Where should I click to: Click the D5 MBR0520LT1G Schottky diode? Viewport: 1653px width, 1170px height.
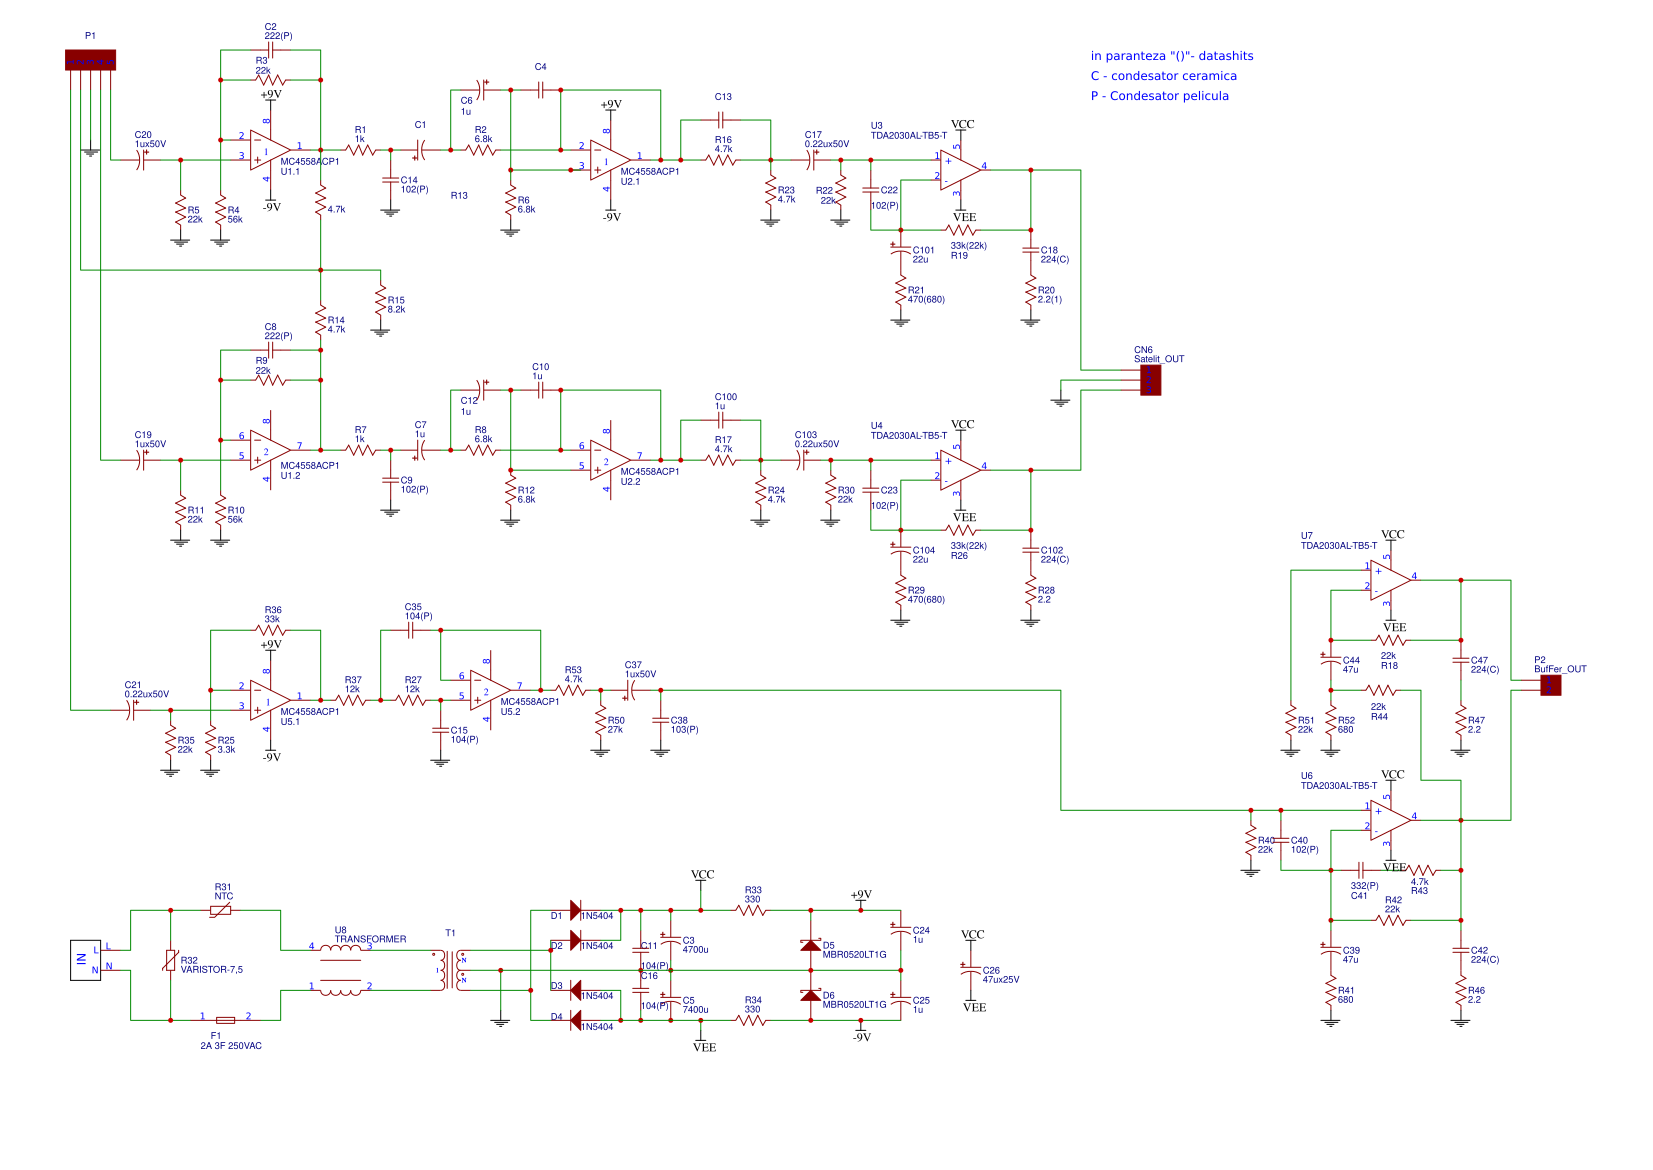(810, 945)
